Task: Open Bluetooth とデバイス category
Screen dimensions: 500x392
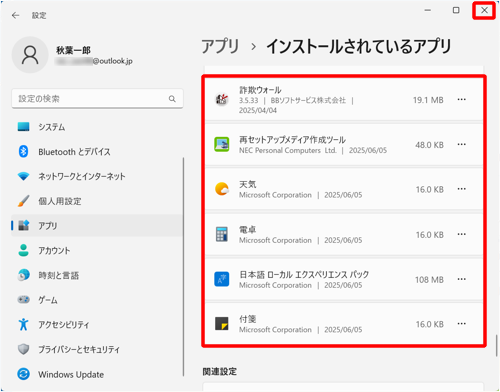Action: pyautogui.click(x=97, y=152)
